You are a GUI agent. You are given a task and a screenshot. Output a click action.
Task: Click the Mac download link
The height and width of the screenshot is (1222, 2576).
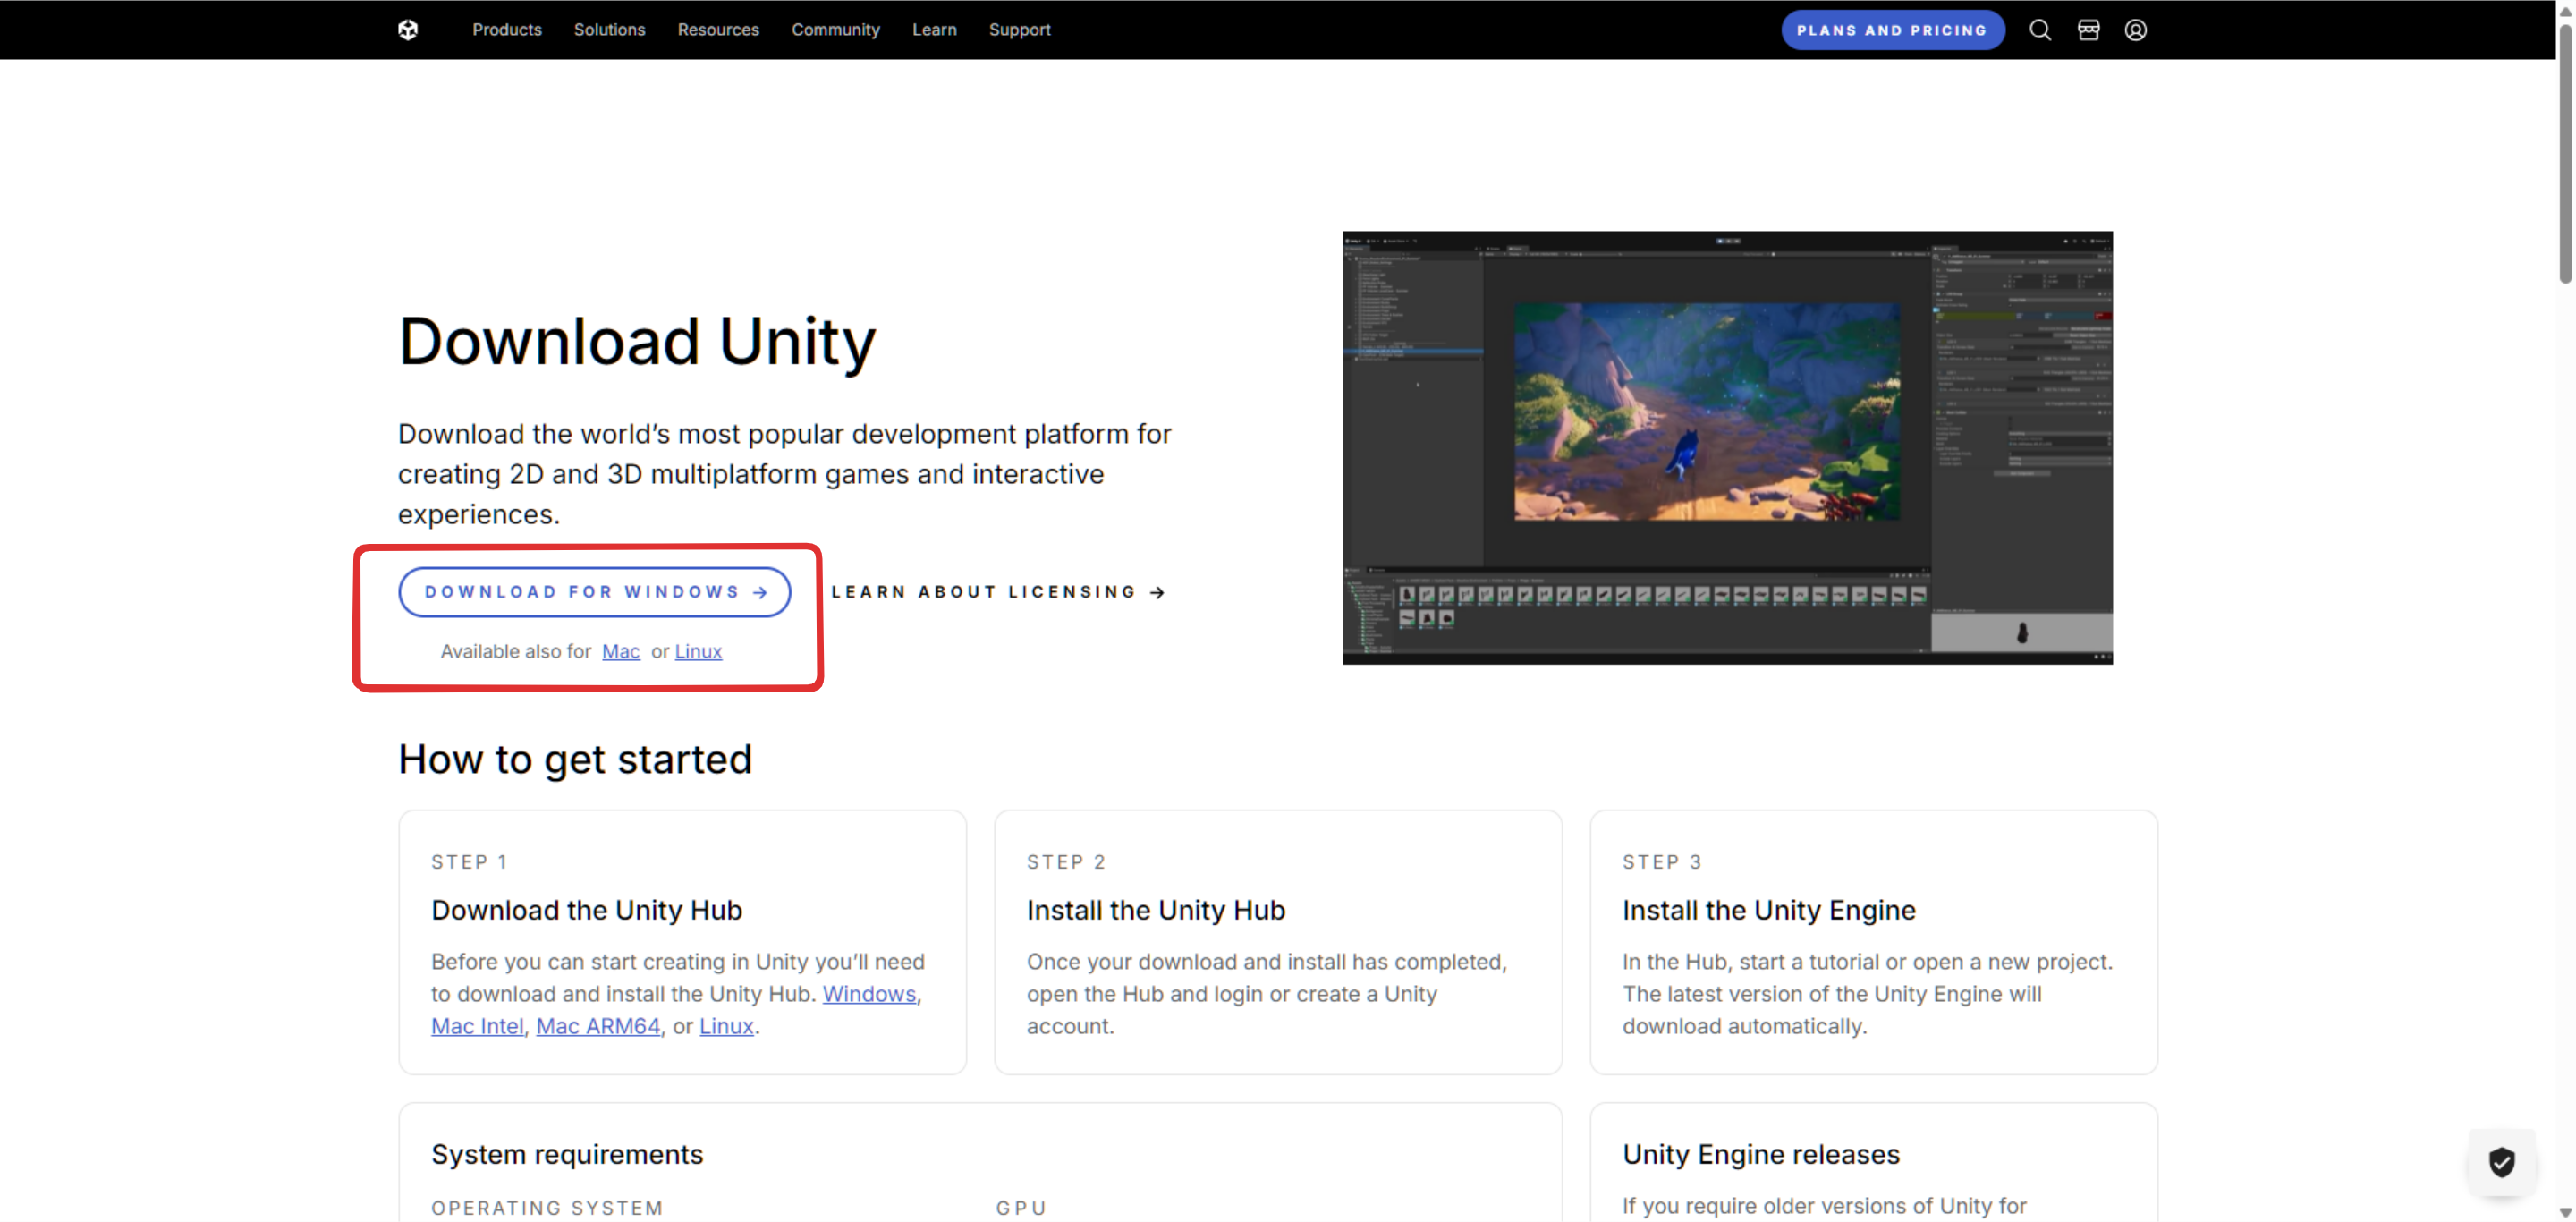(621, 651)
